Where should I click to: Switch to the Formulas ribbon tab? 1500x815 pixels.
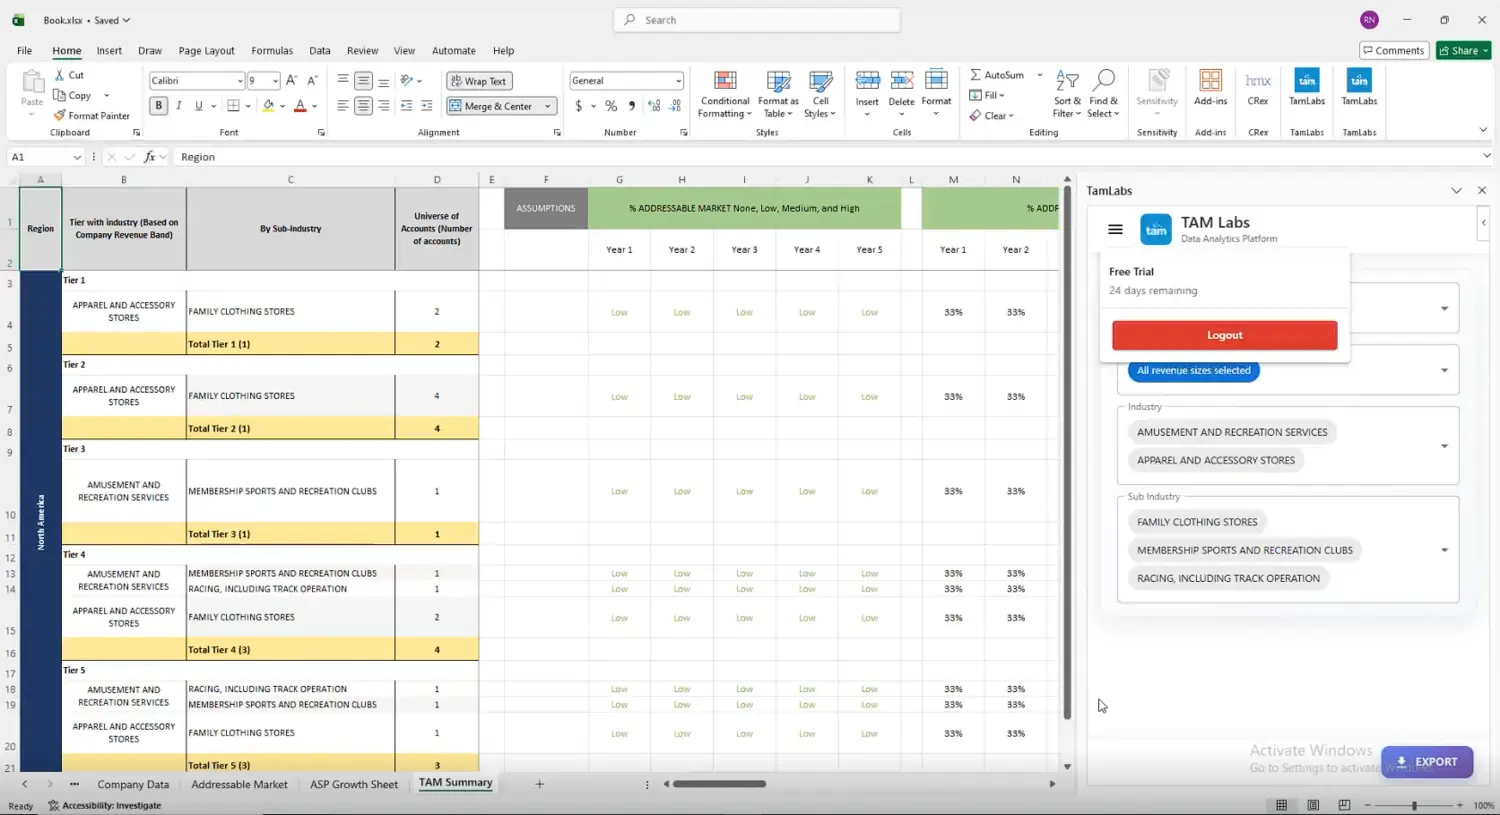point(272,50)
